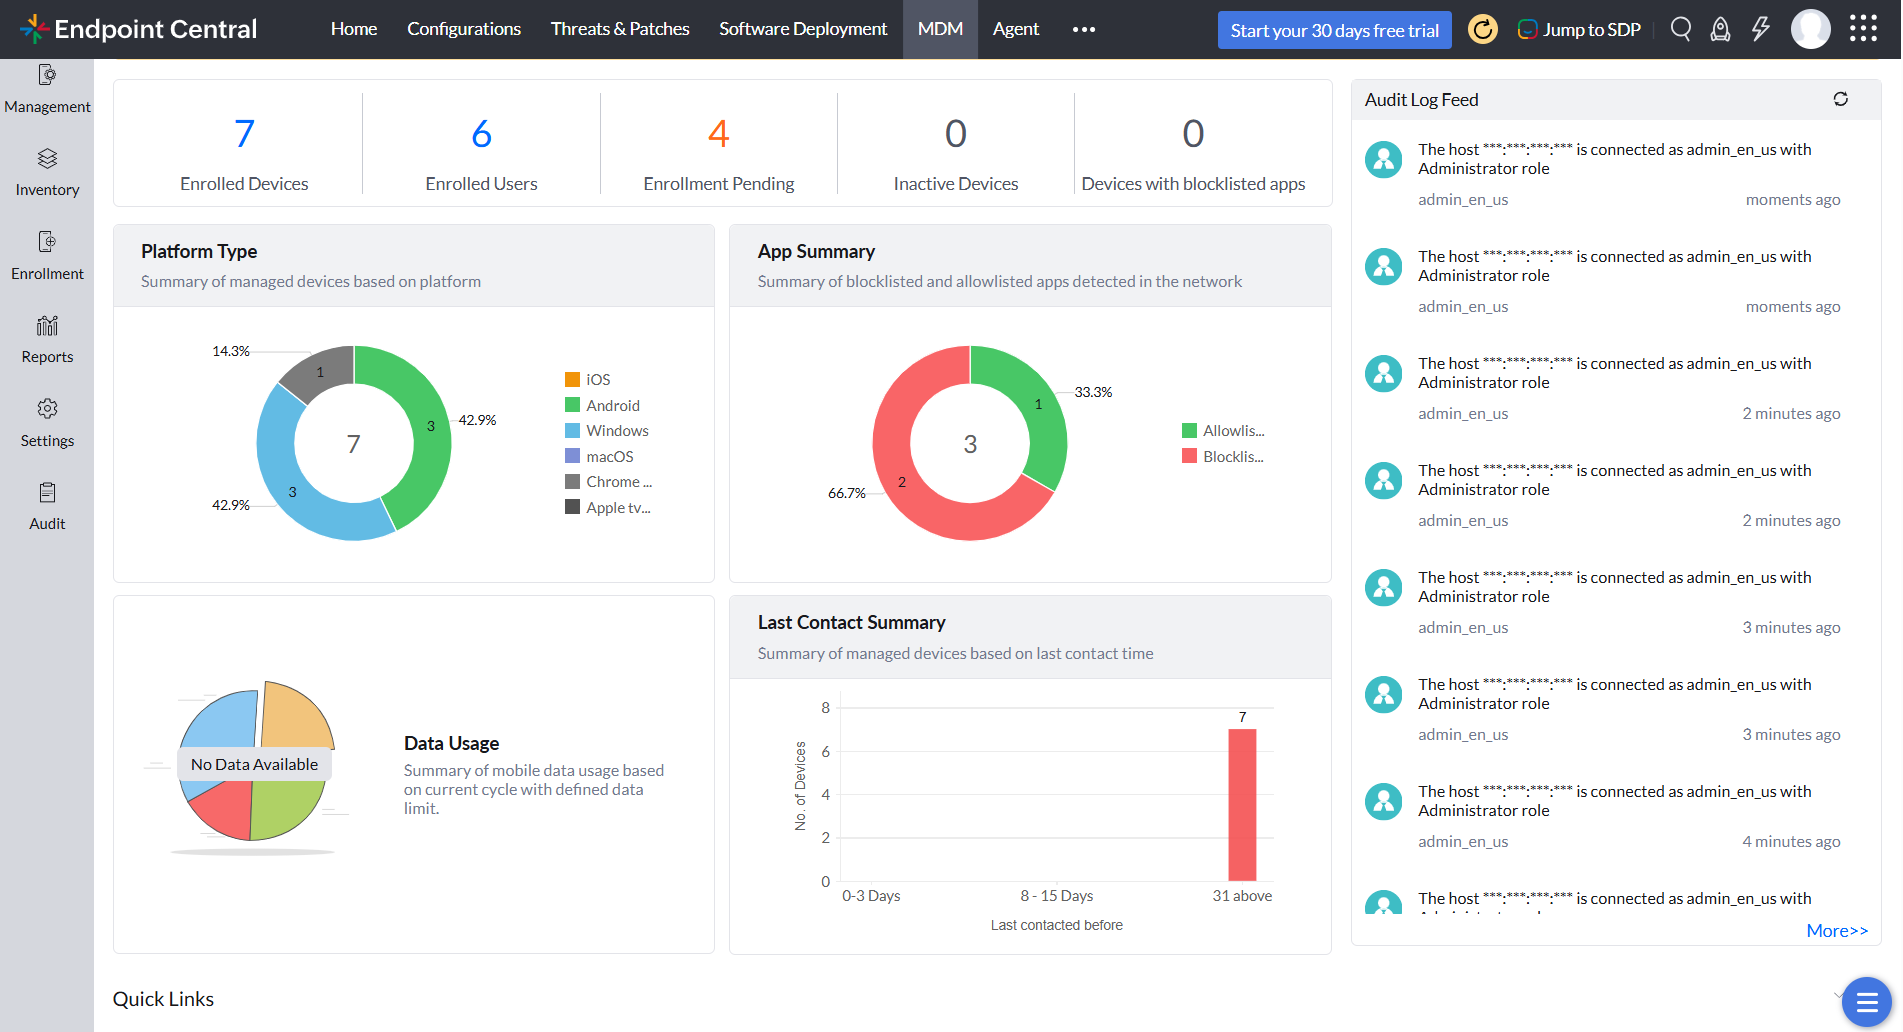Open Devices with blocklisted apps count
The image size is (1903, 1032).
click(x=1193, y=133)
